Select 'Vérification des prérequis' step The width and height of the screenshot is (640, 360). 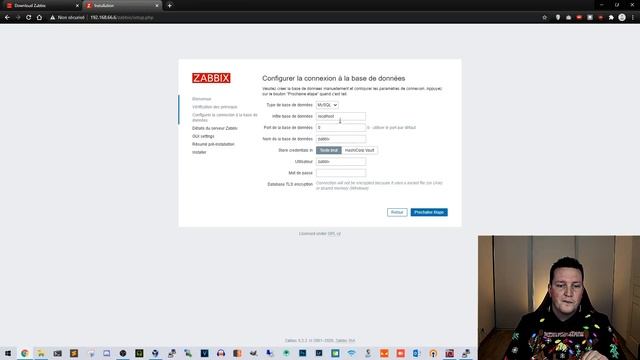point(215,107)
